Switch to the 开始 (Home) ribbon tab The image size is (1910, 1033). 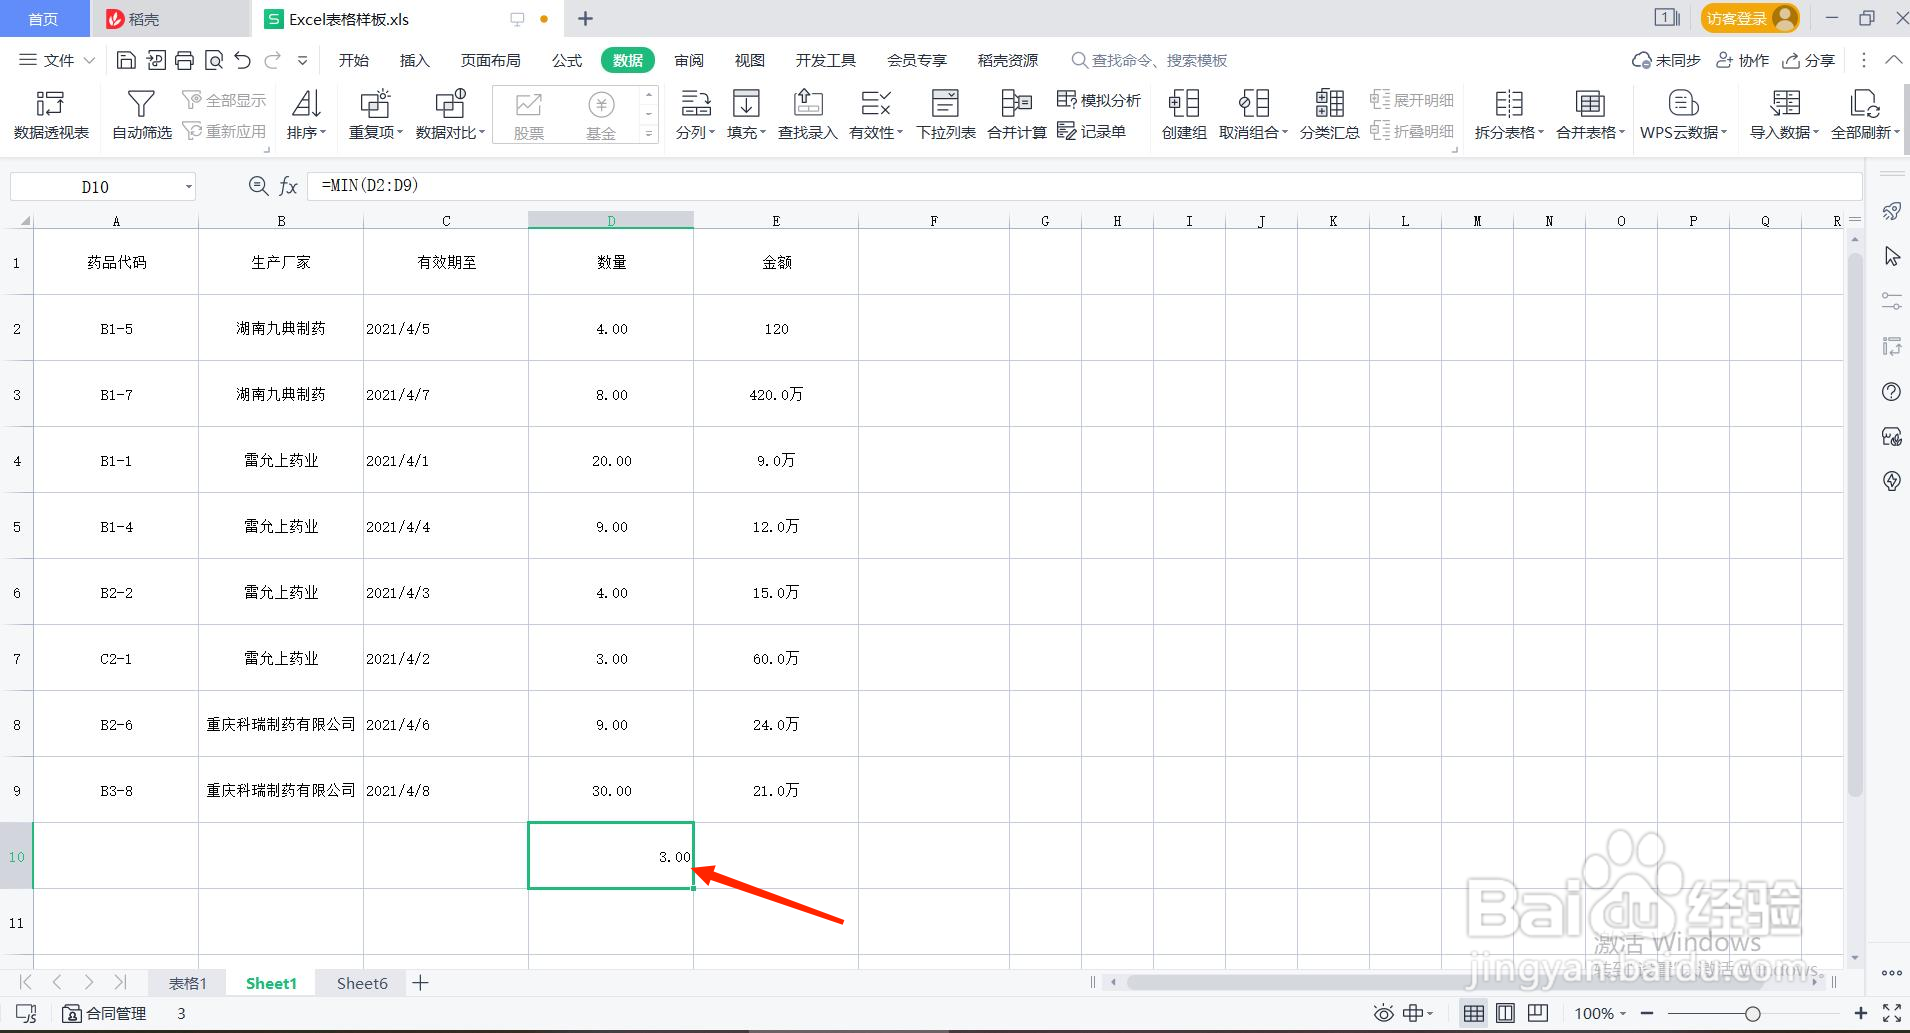354,60
